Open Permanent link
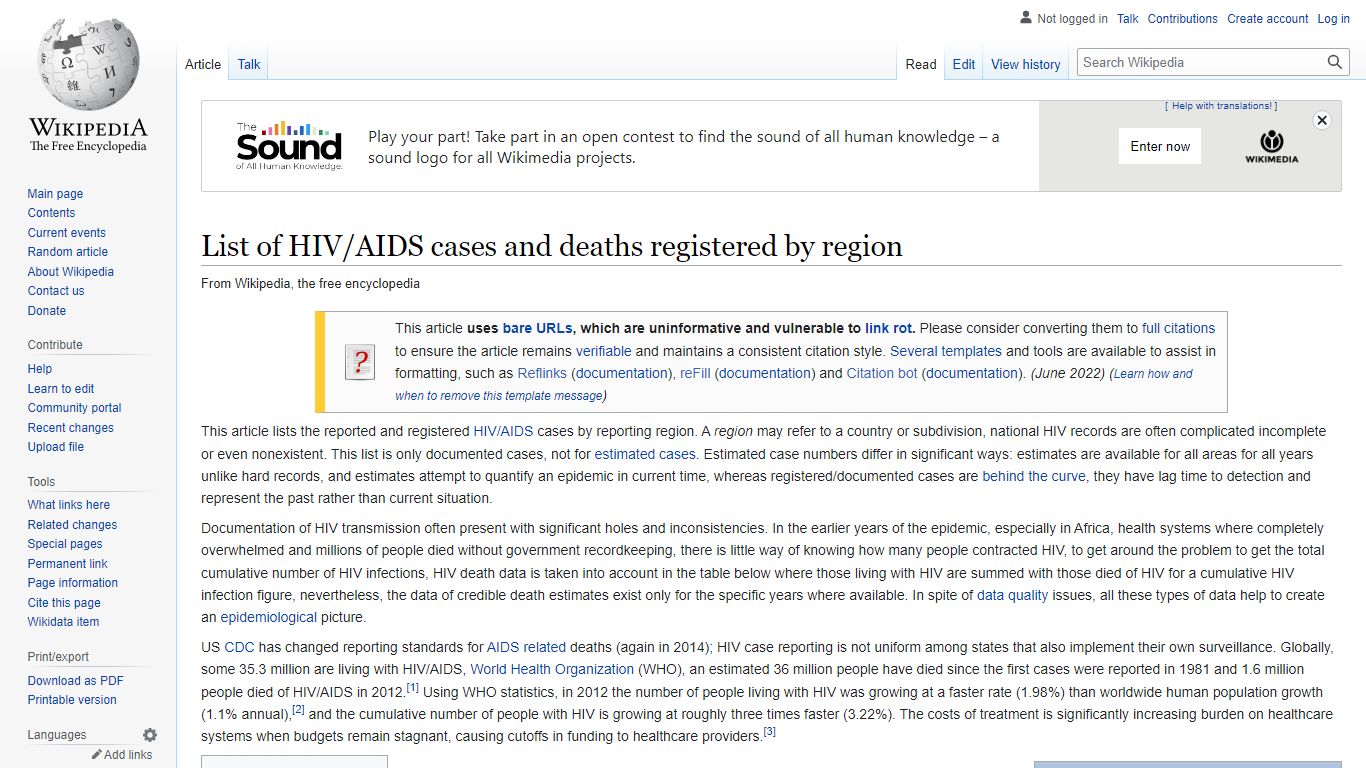1366x768 pixels. [67, 564]
